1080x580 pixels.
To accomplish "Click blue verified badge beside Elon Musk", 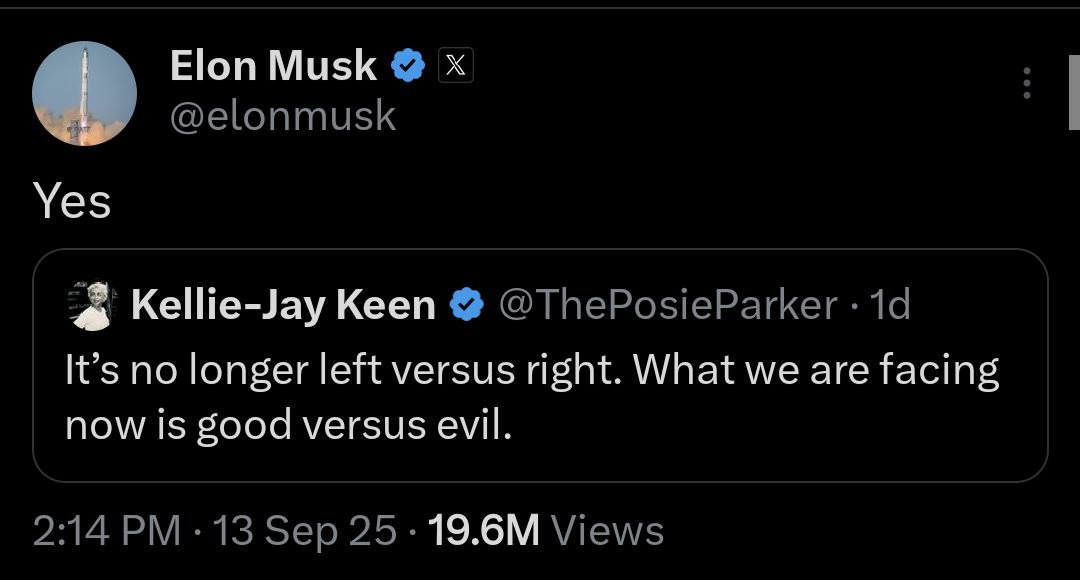I will (x=408, y=66).
